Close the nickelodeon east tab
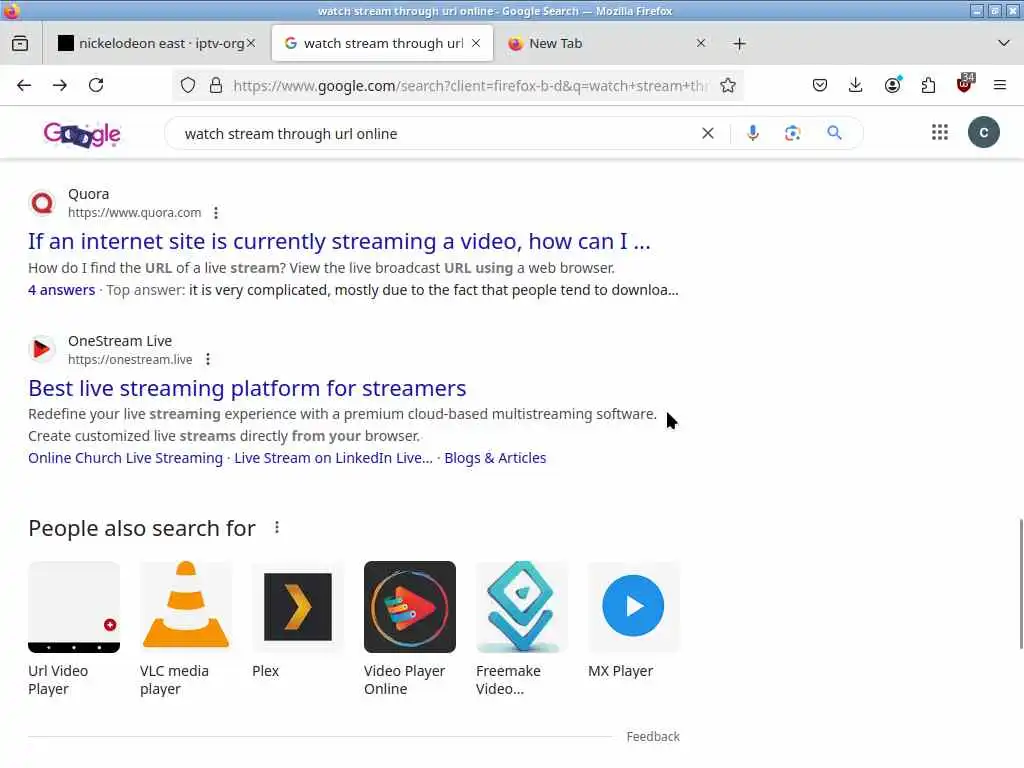Viewport: 1024px width, 768px height. point(251,44)
